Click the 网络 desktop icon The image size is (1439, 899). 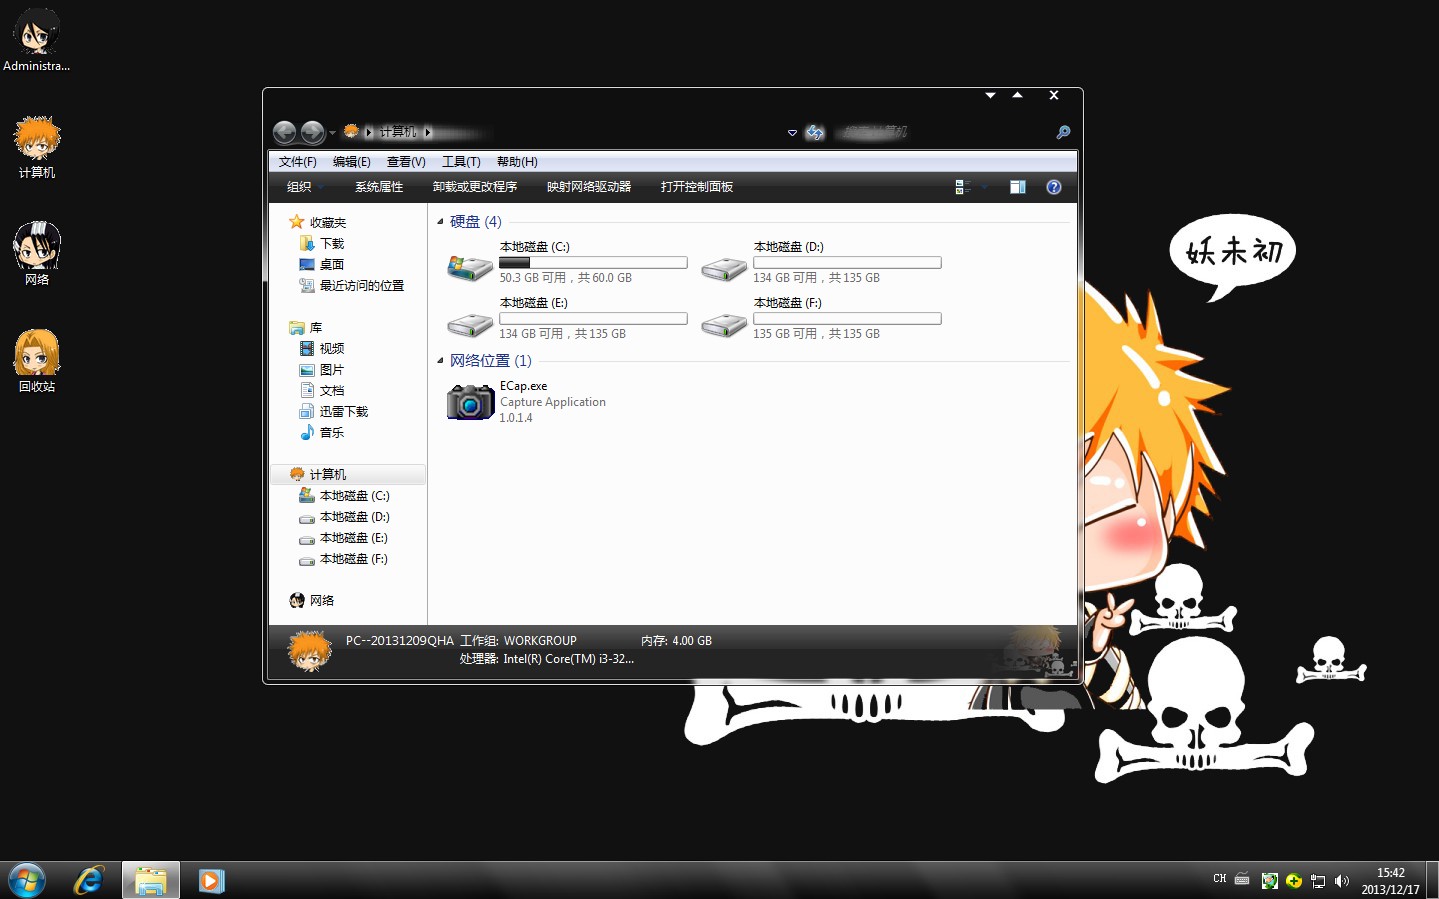37,254
